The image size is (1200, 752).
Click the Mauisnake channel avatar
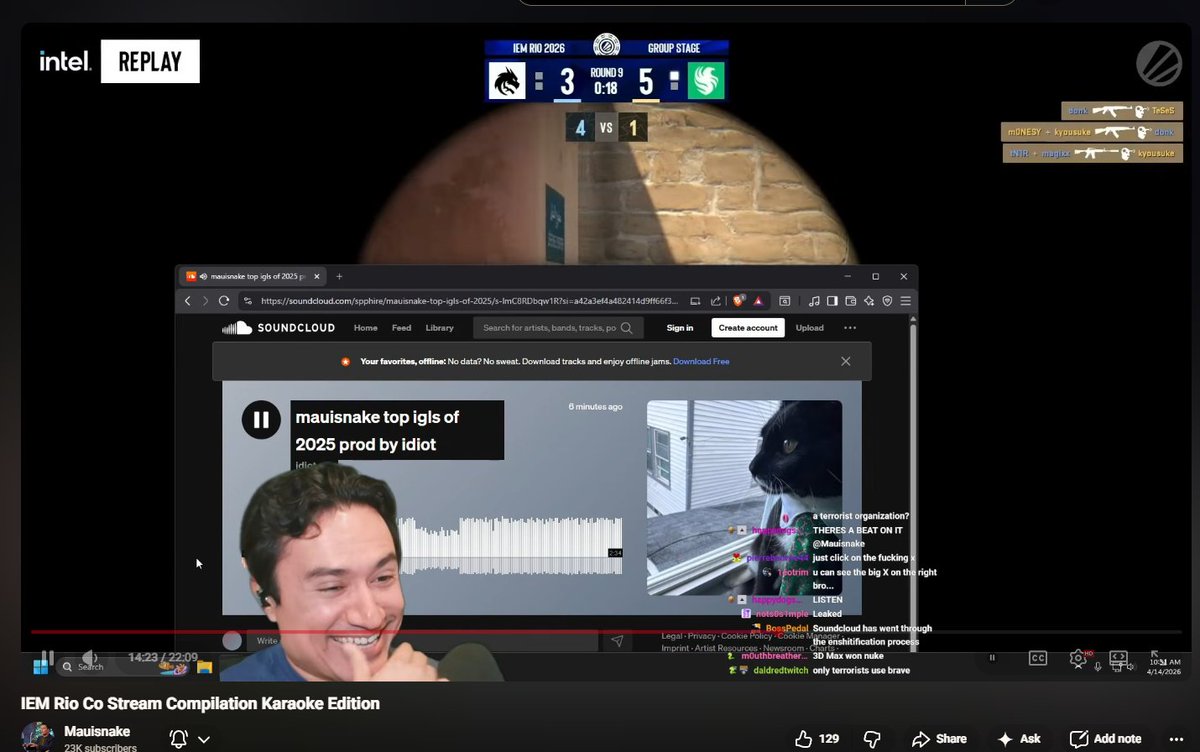click(x=37, y=737)
